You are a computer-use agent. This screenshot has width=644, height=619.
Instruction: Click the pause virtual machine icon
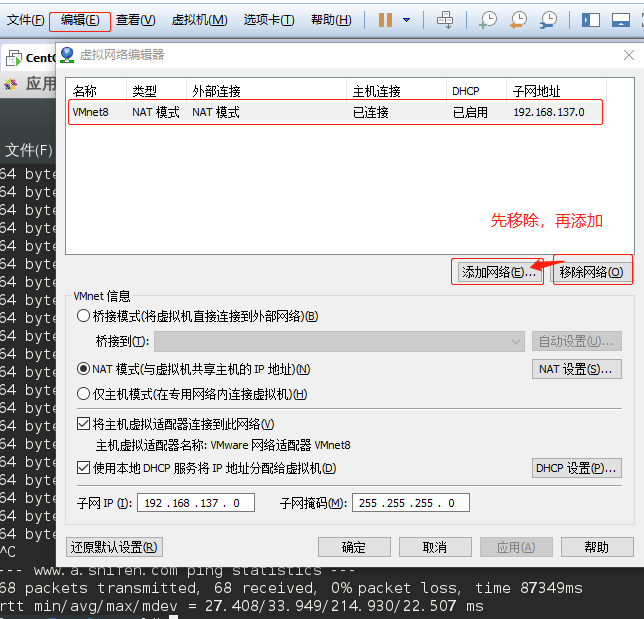(x=385, y=20)
